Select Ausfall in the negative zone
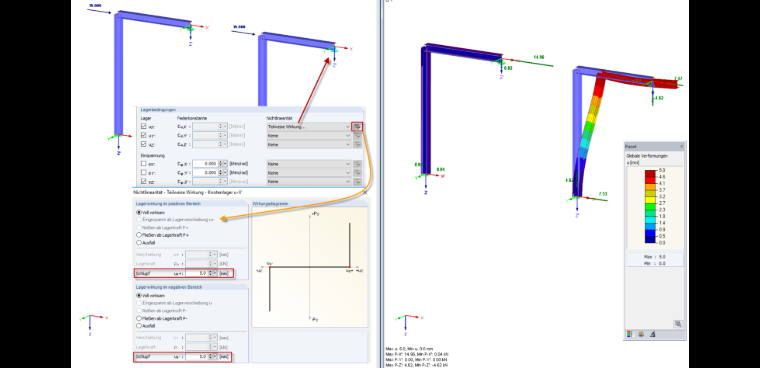The width and height of the screenshot is (760, 368). [139, 326]
